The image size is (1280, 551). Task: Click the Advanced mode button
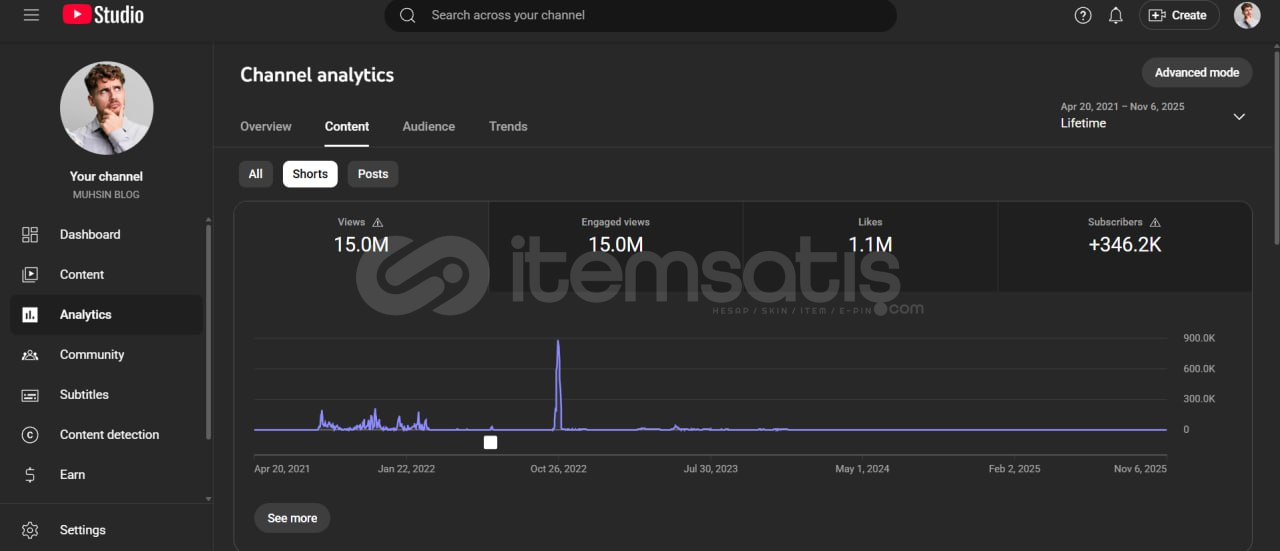click(1196, 72)
